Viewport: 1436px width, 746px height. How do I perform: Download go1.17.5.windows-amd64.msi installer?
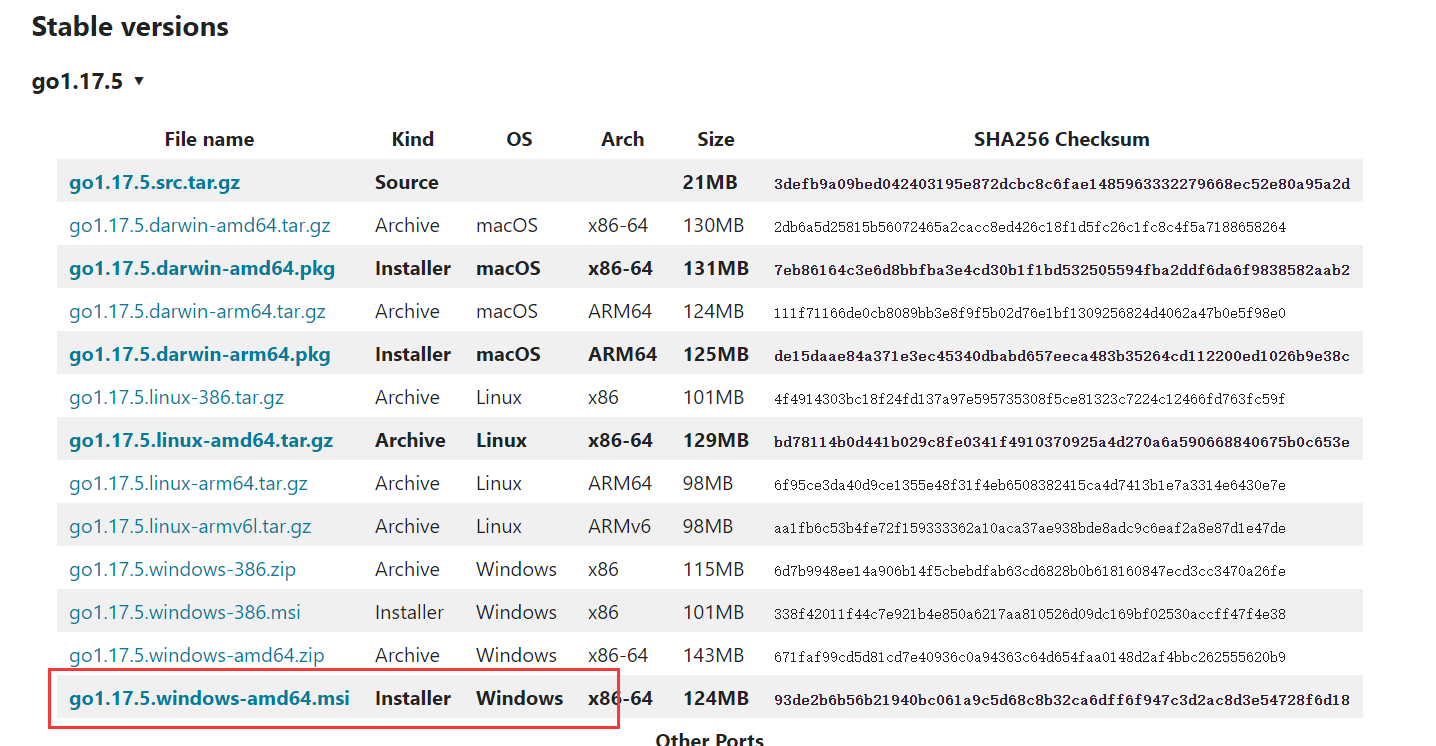tap(209, 699)
